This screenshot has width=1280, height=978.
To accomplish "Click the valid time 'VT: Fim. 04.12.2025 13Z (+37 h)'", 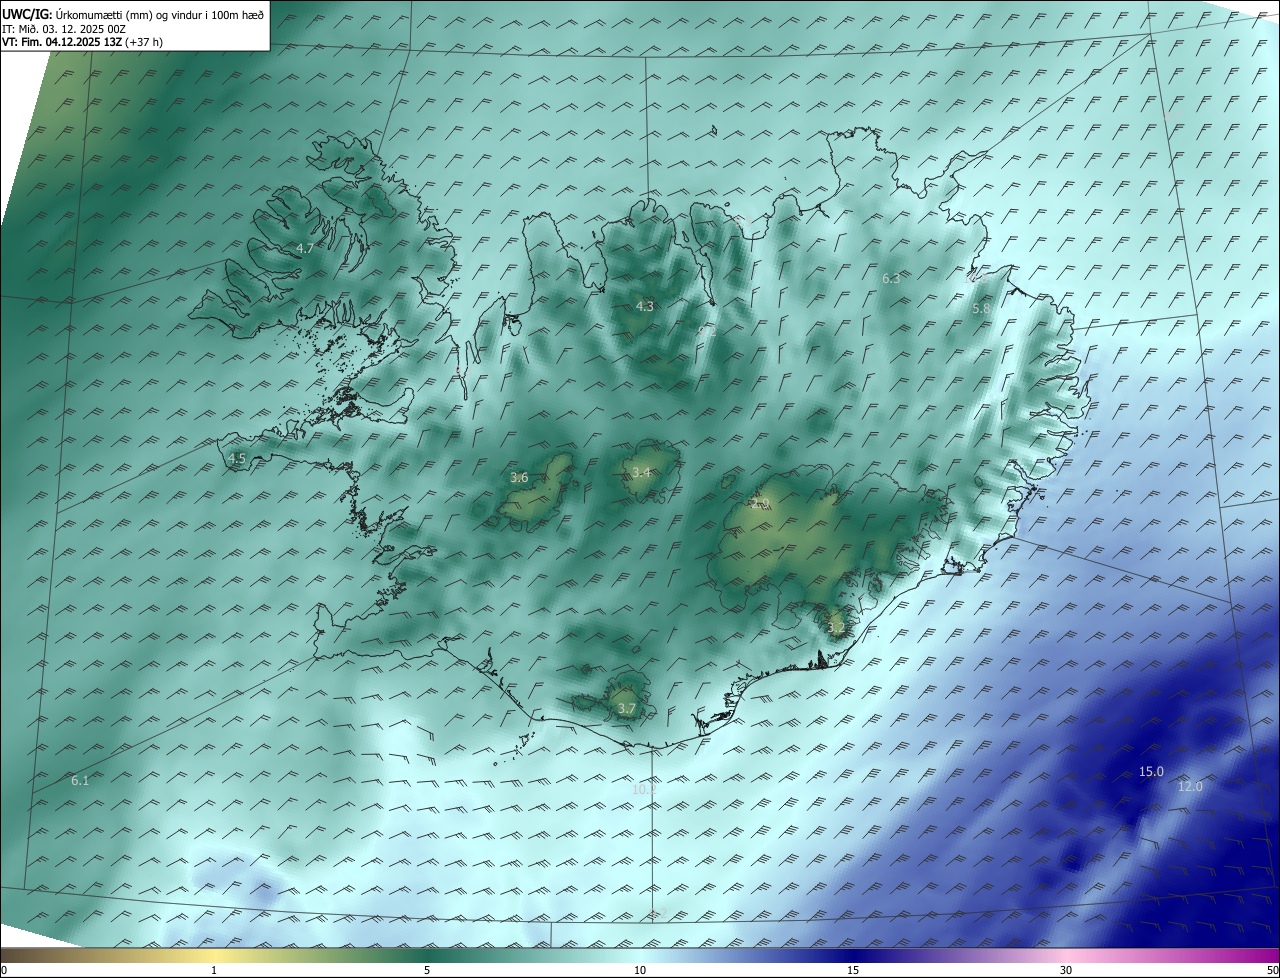I will 82,42.
